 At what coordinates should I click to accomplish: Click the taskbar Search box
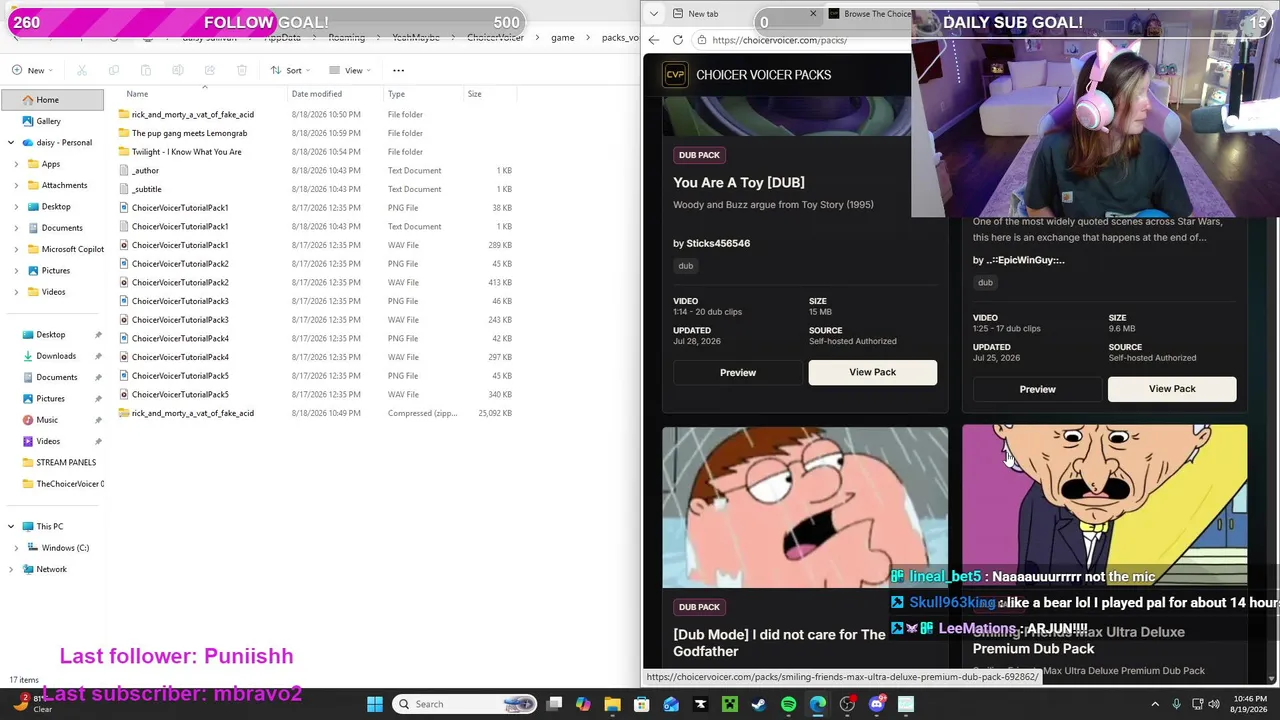tap(466, 704)
